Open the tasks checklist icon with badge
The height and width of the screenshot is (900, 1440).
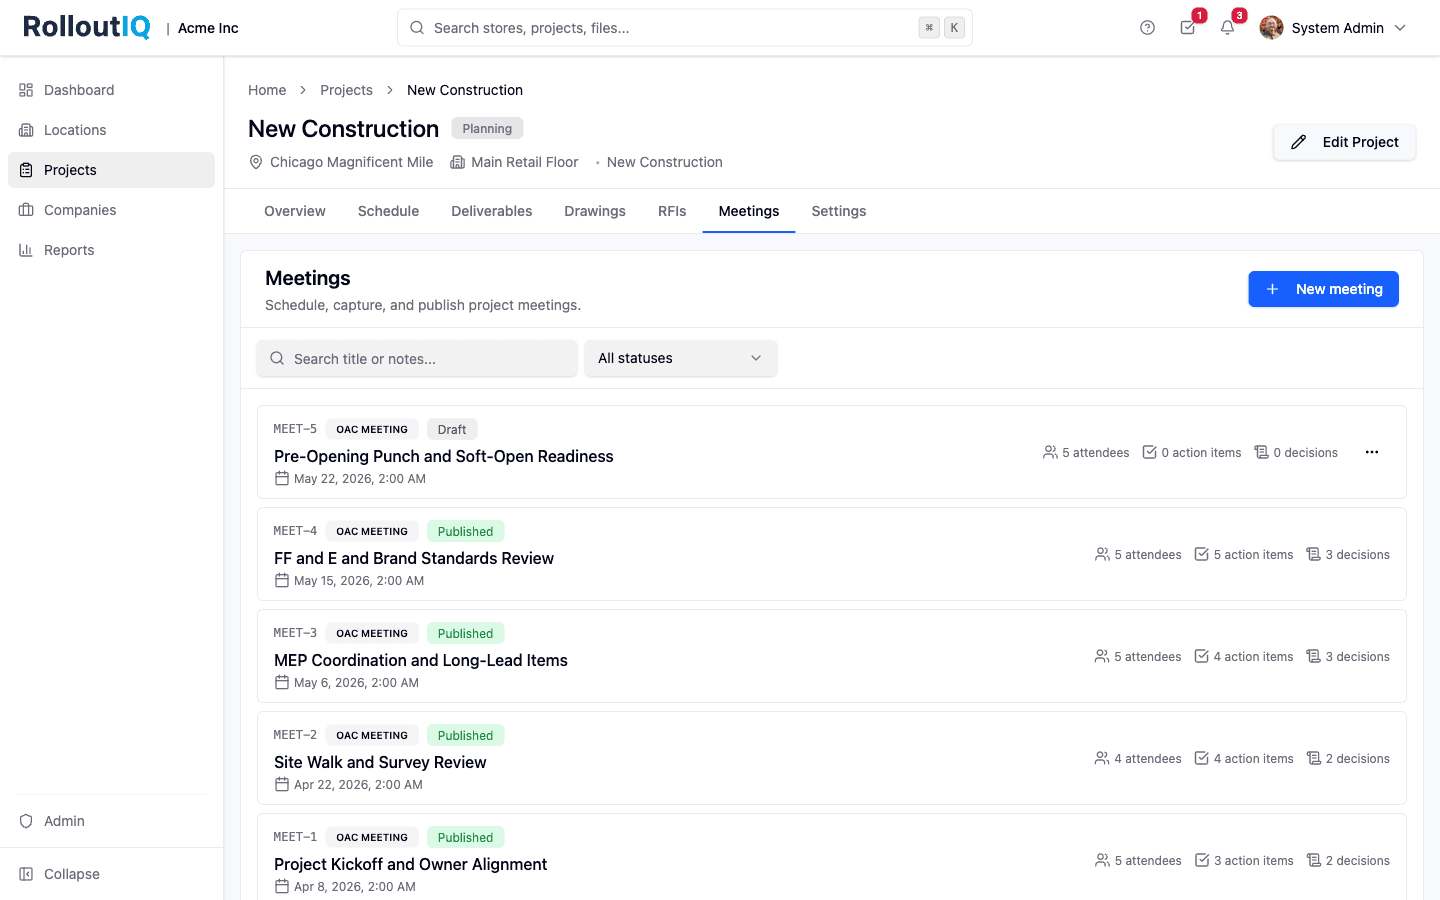pyautogui.click(x=1188, y=28)
